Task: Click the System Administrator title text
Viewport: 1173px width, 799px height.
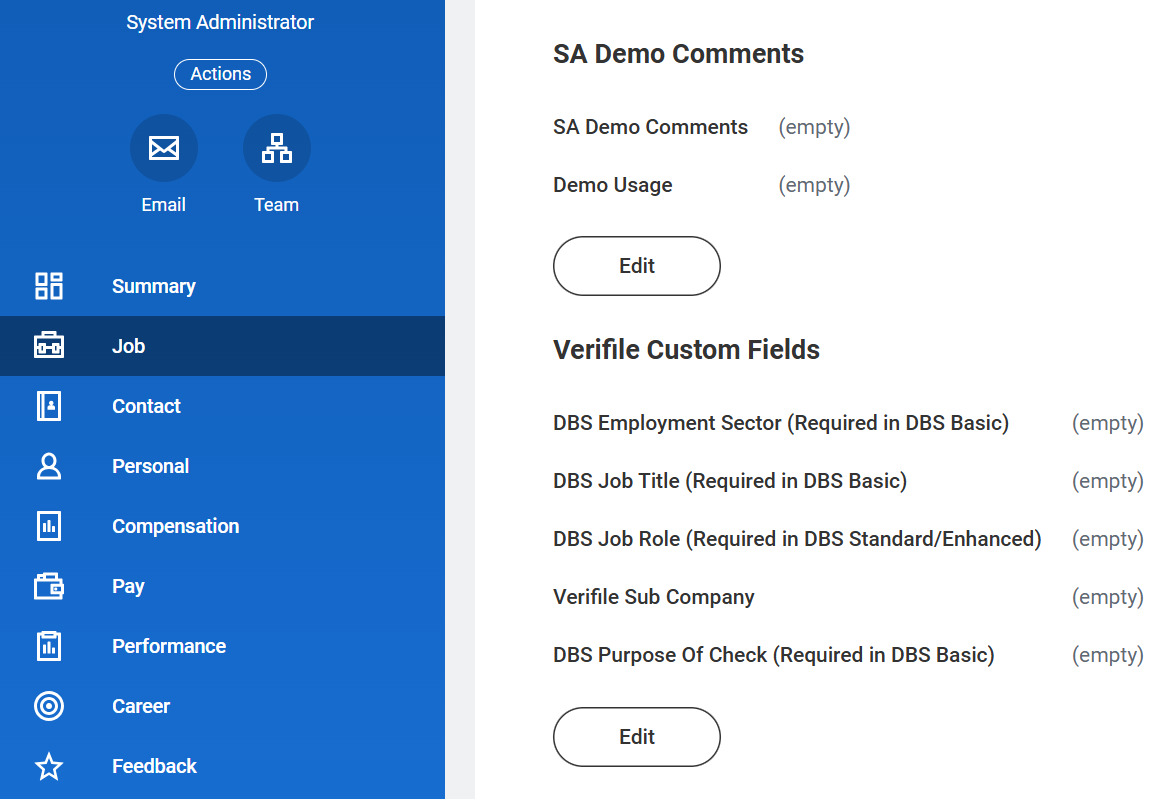Action: tap(220, 22)
